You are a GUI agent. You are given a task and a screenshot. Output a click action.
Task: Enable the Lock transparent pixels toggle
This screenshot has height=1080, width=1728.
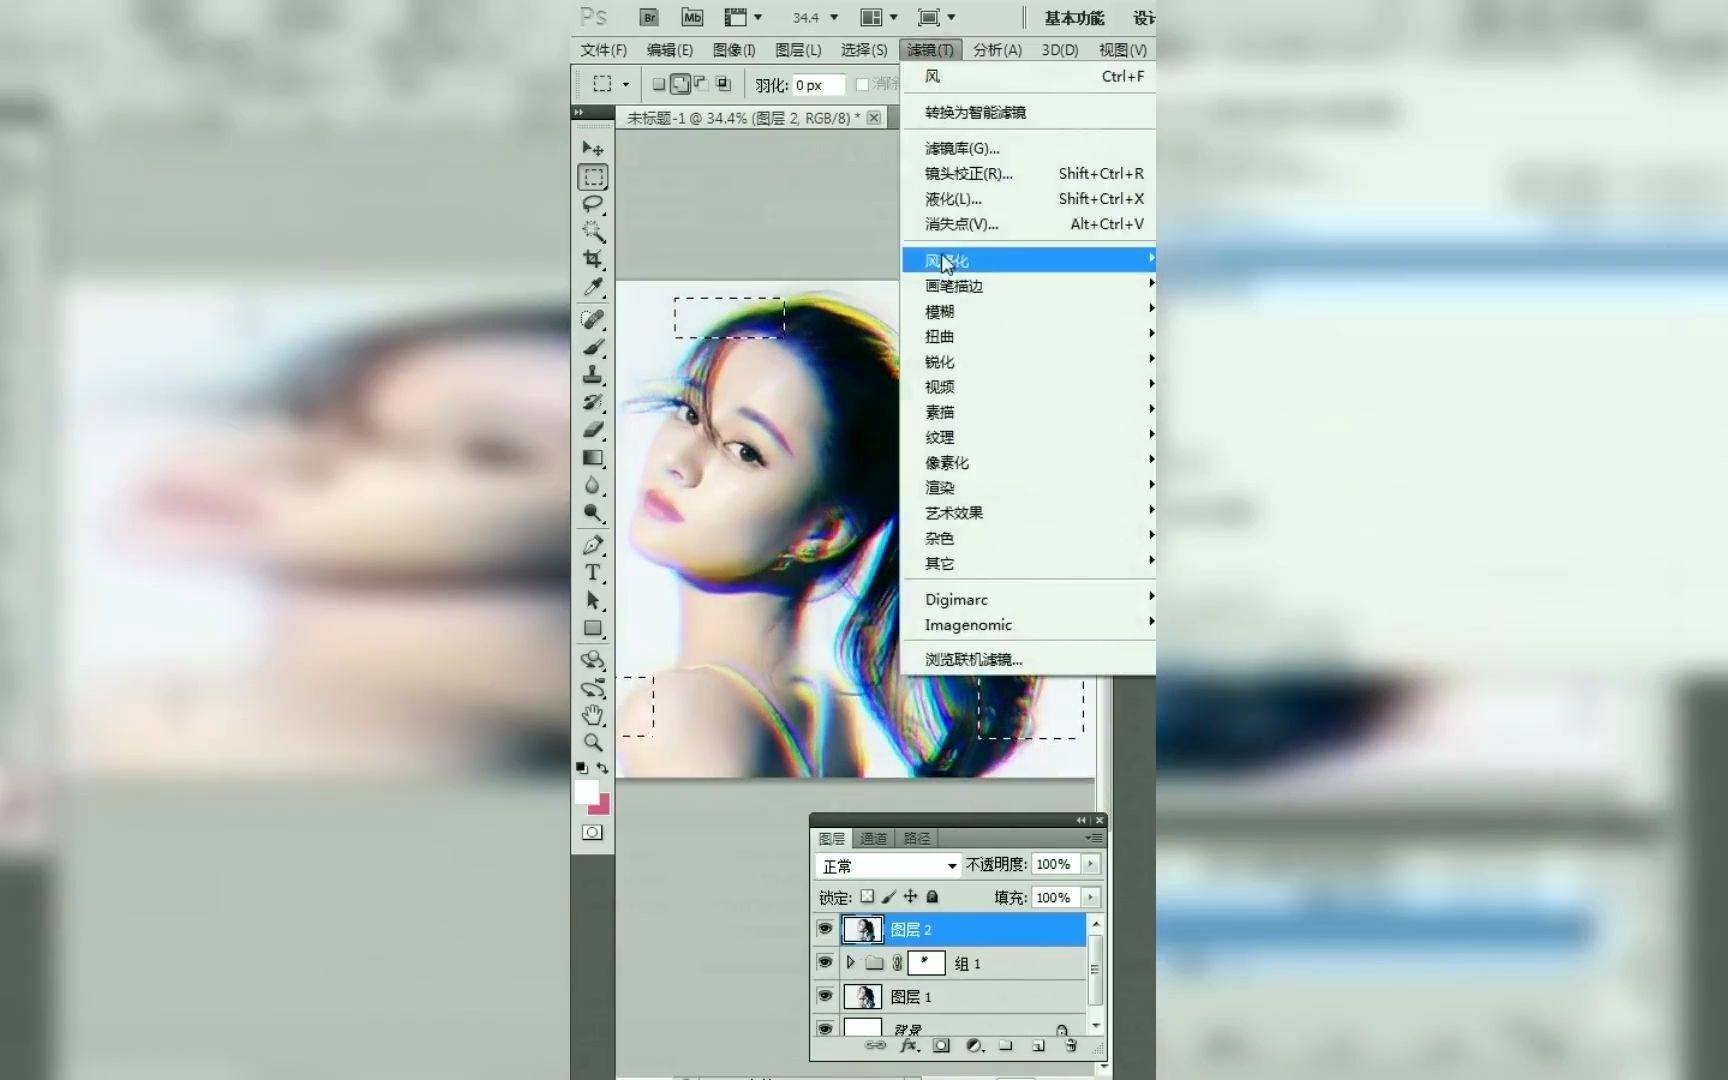click(x=866, y=897)
